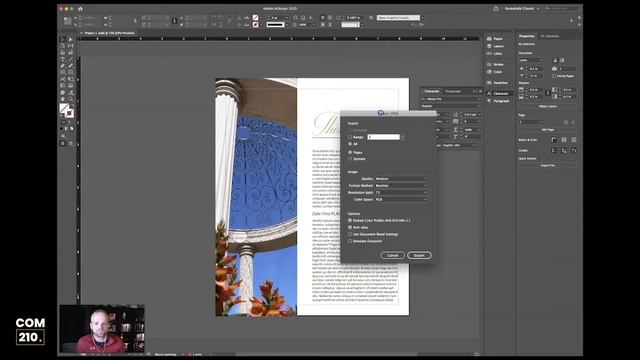
Task: Click the Adjust Layout button
Action: click(548, 107)
